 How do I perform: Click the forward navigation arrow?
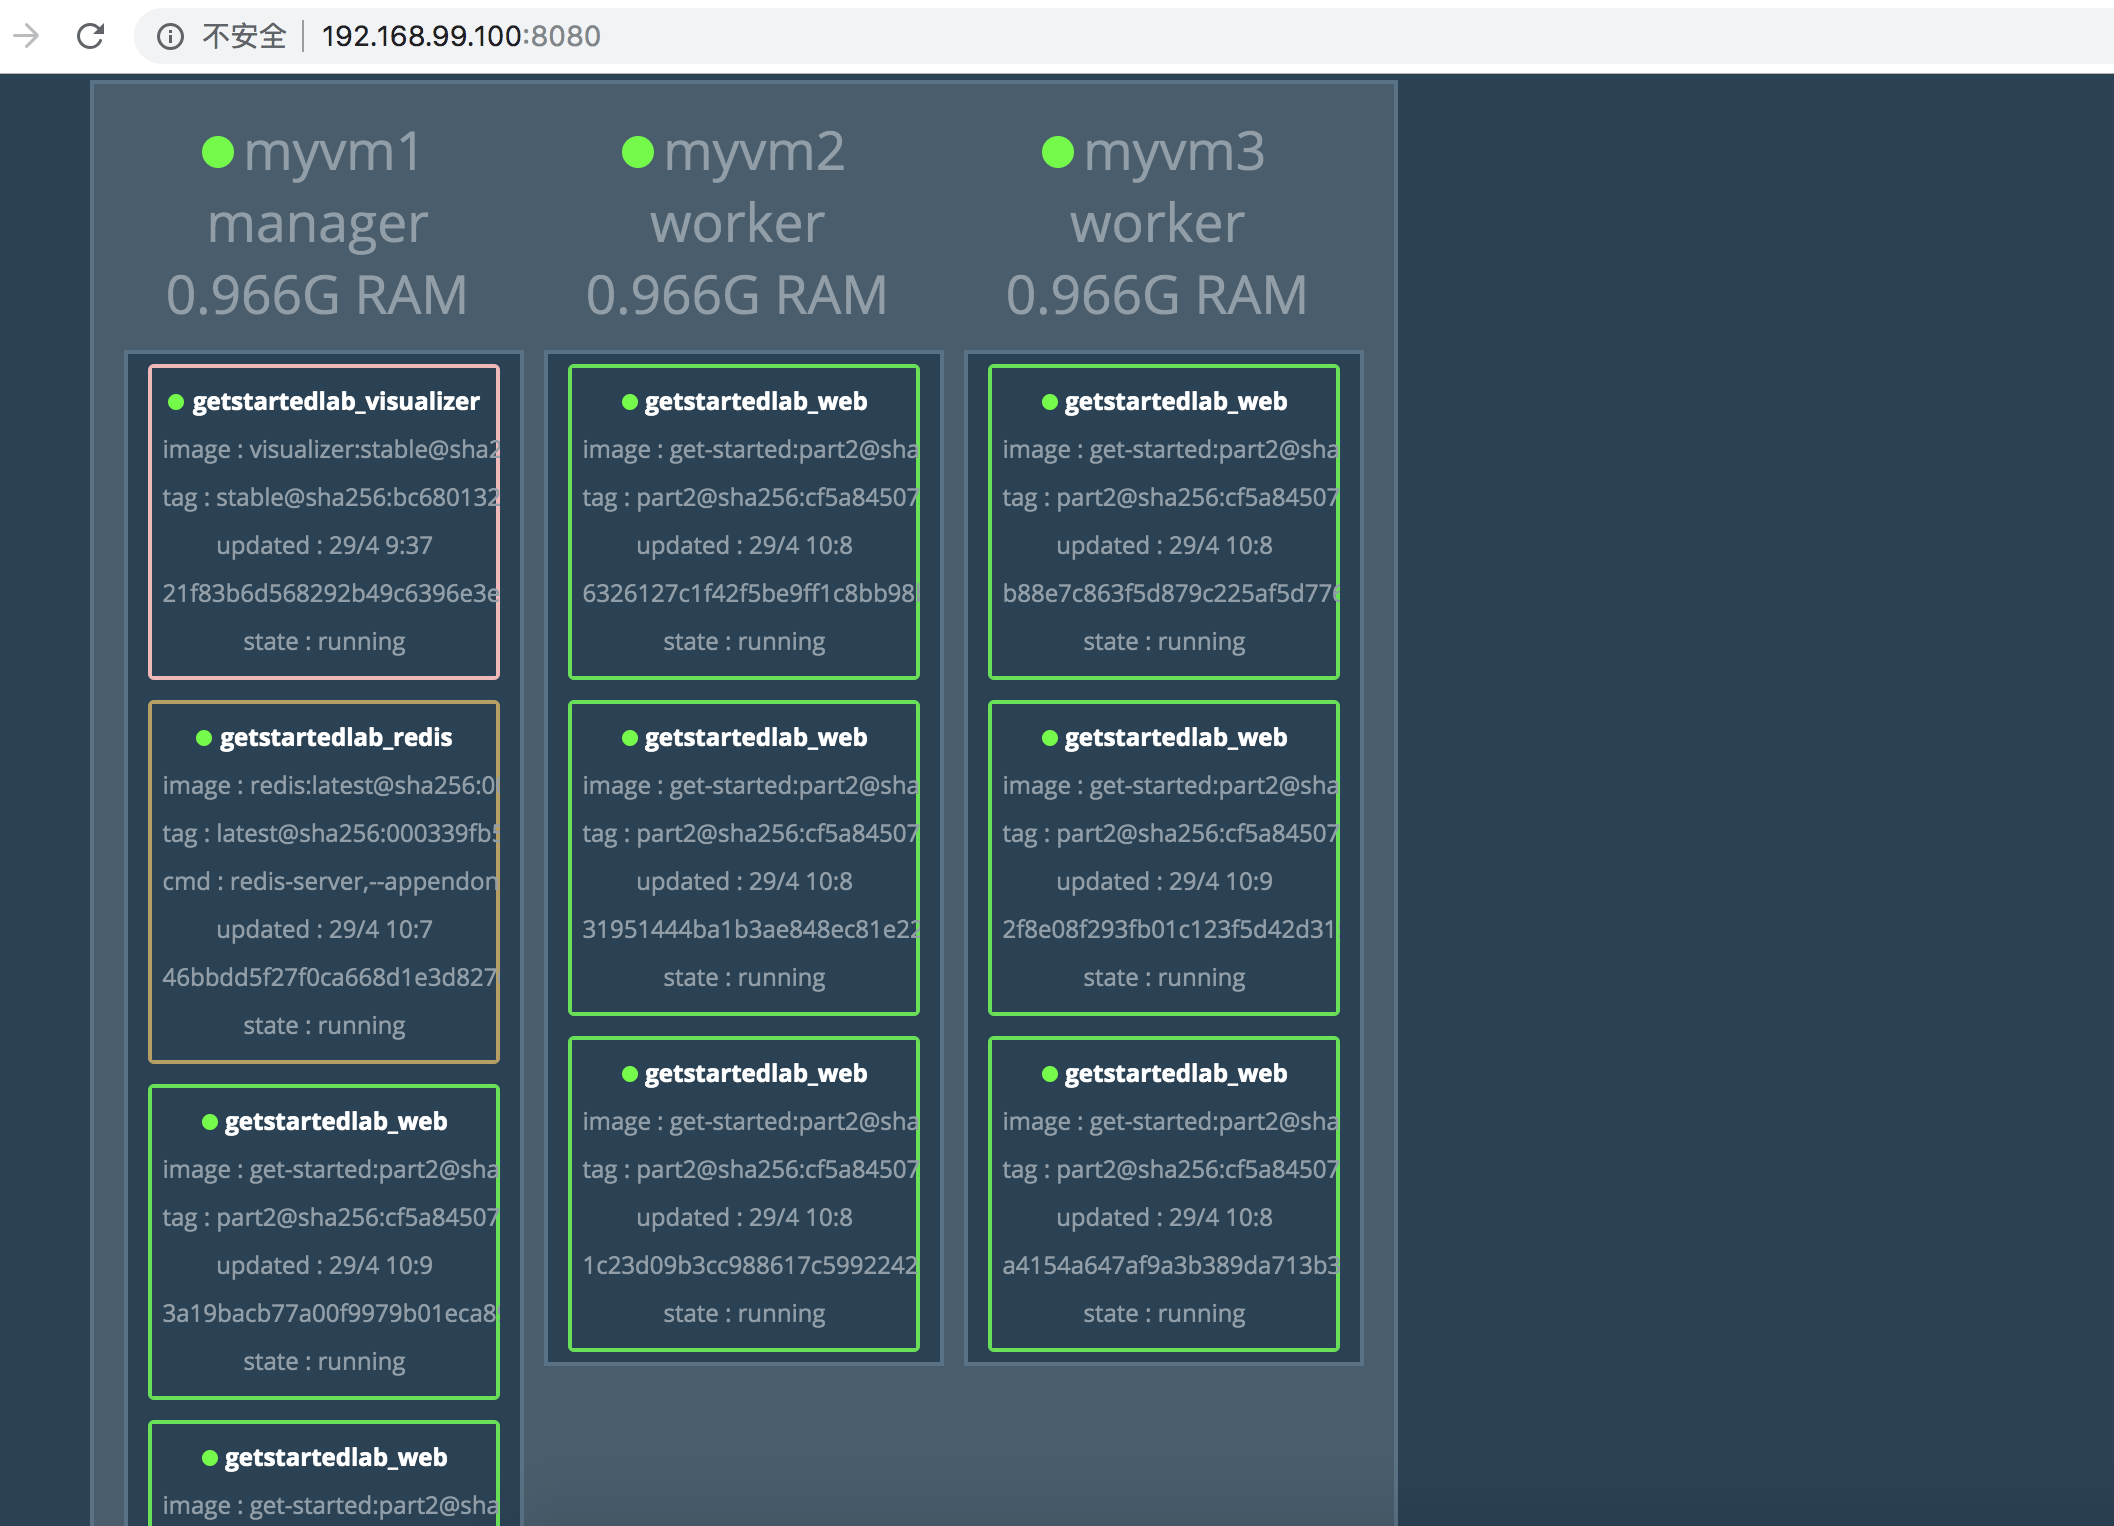27,36
